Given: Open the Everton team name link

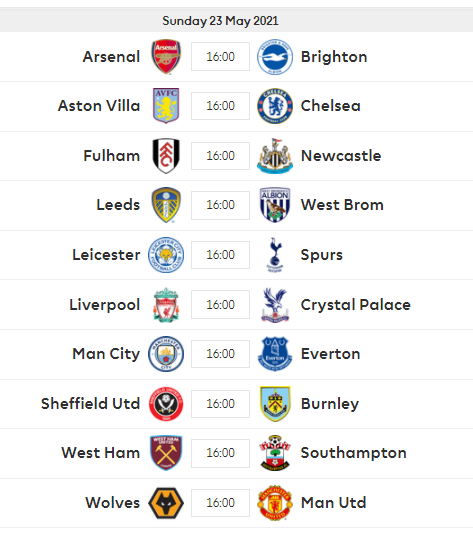Looking at the screenshot, I should pos(330,354).
